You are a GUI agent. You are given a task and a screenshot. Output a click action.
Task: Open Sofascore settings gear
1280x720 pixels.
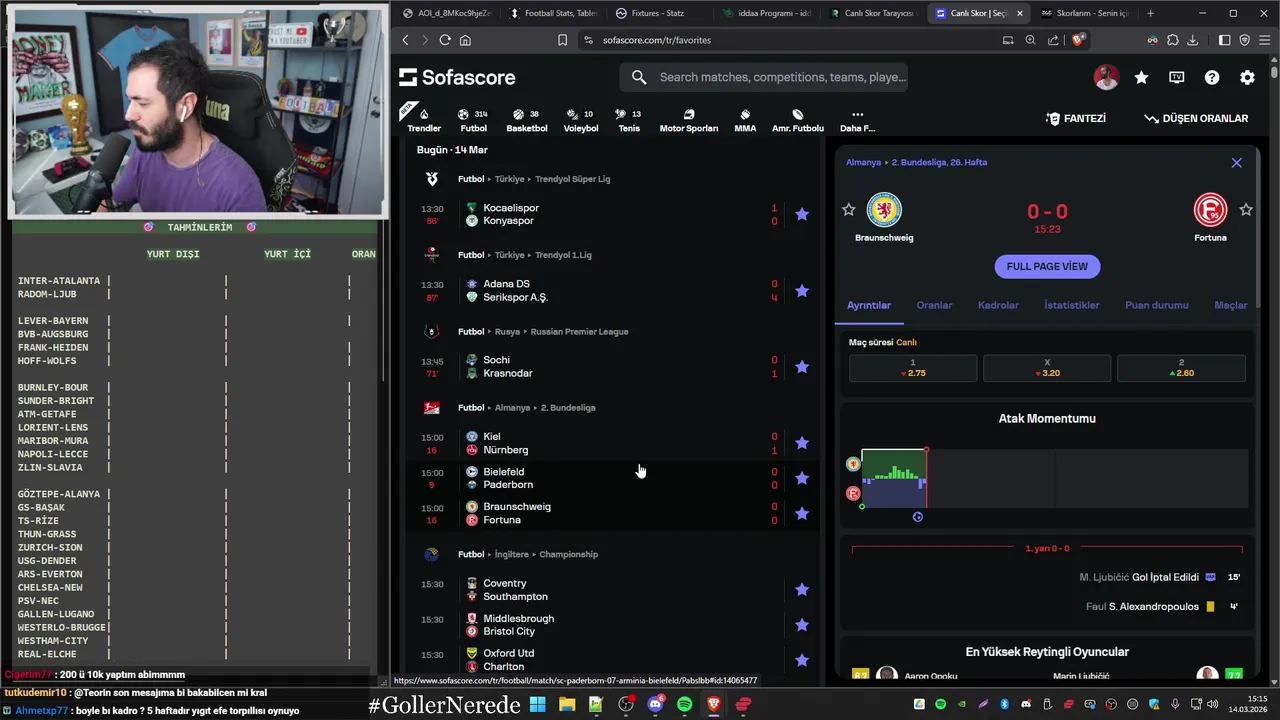[x=1247, y=77]
